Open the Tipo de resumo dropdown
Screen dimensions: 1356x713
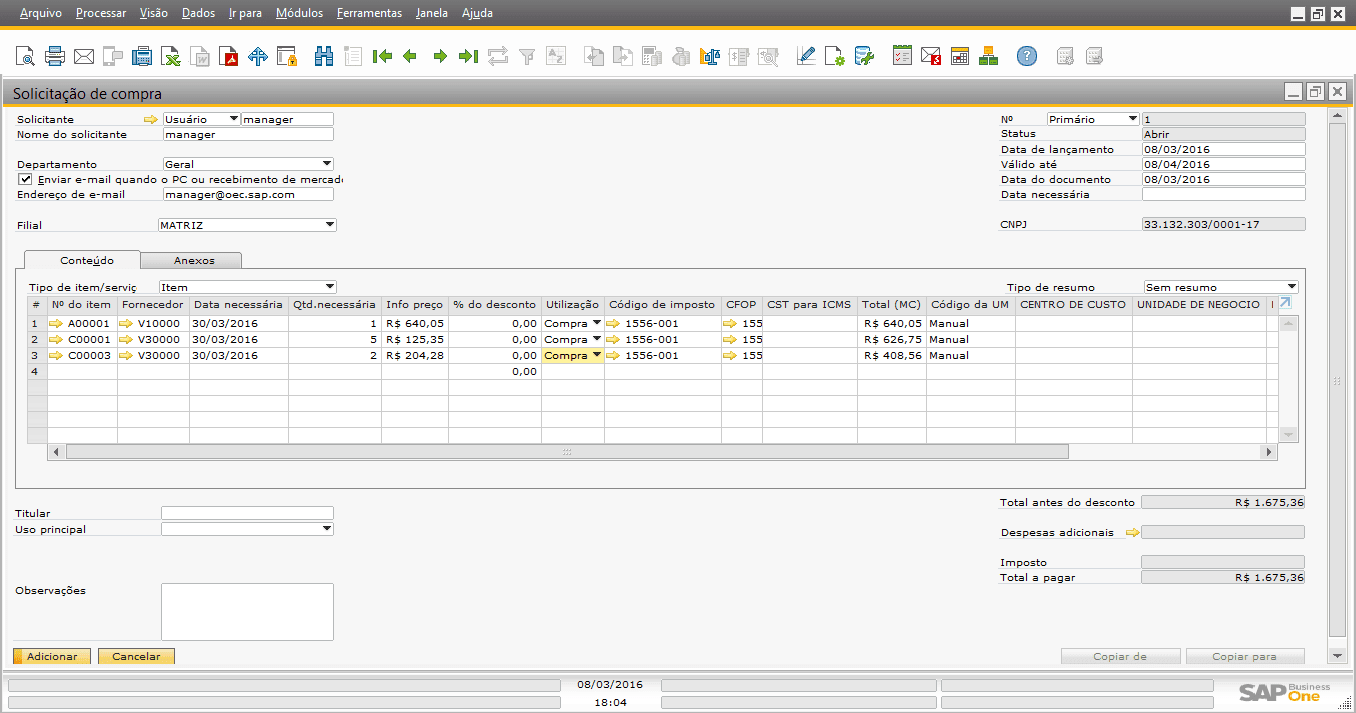point(1291,287)
